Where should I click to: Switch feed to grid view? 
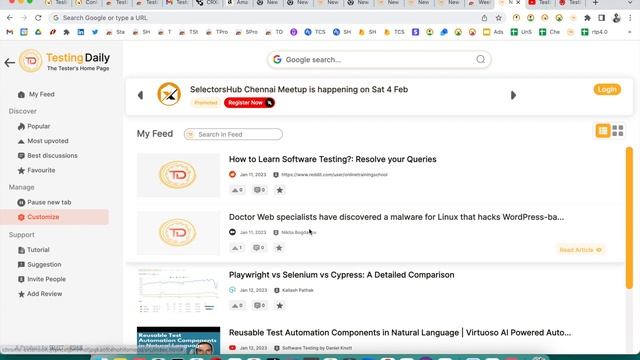[x=618, y=131]
